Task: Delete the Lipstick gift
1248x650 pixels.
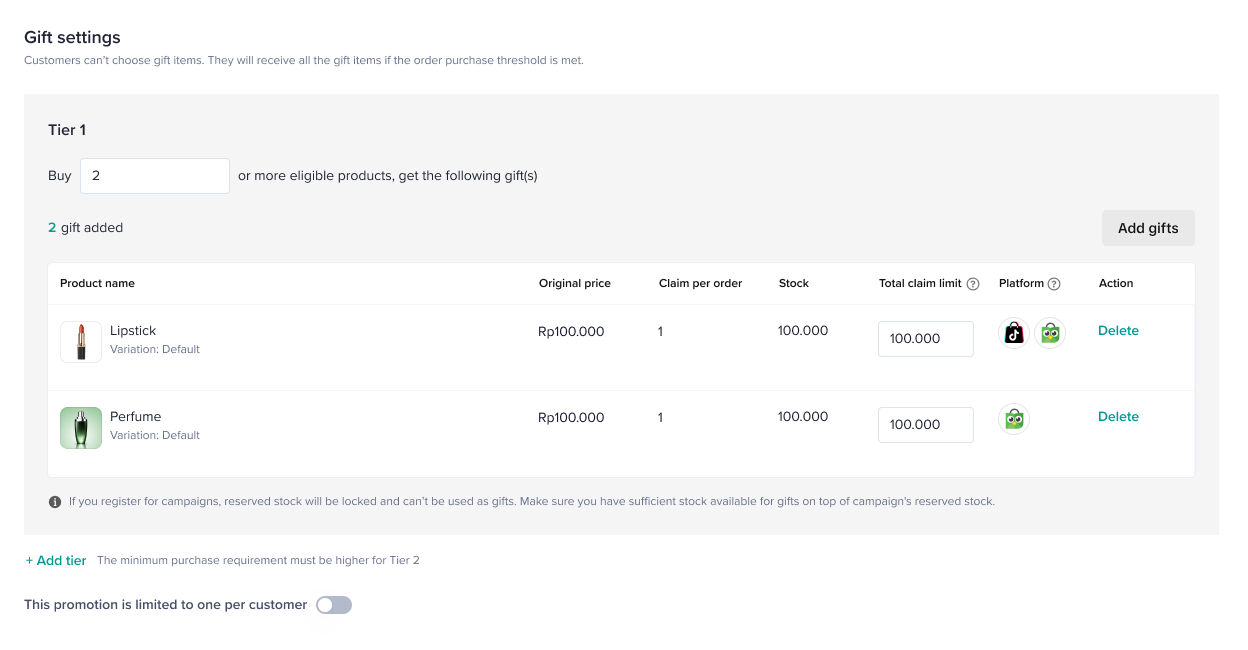Action: click(1118, 331)
